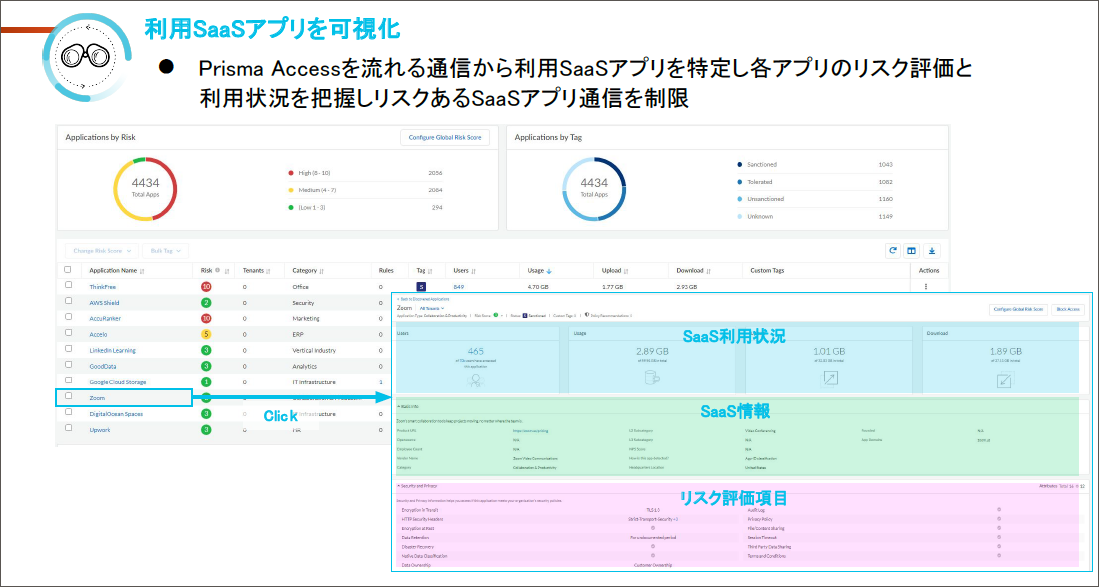Click the Low (1-3) legend entry
The image size is (1099, 587).
312,207
